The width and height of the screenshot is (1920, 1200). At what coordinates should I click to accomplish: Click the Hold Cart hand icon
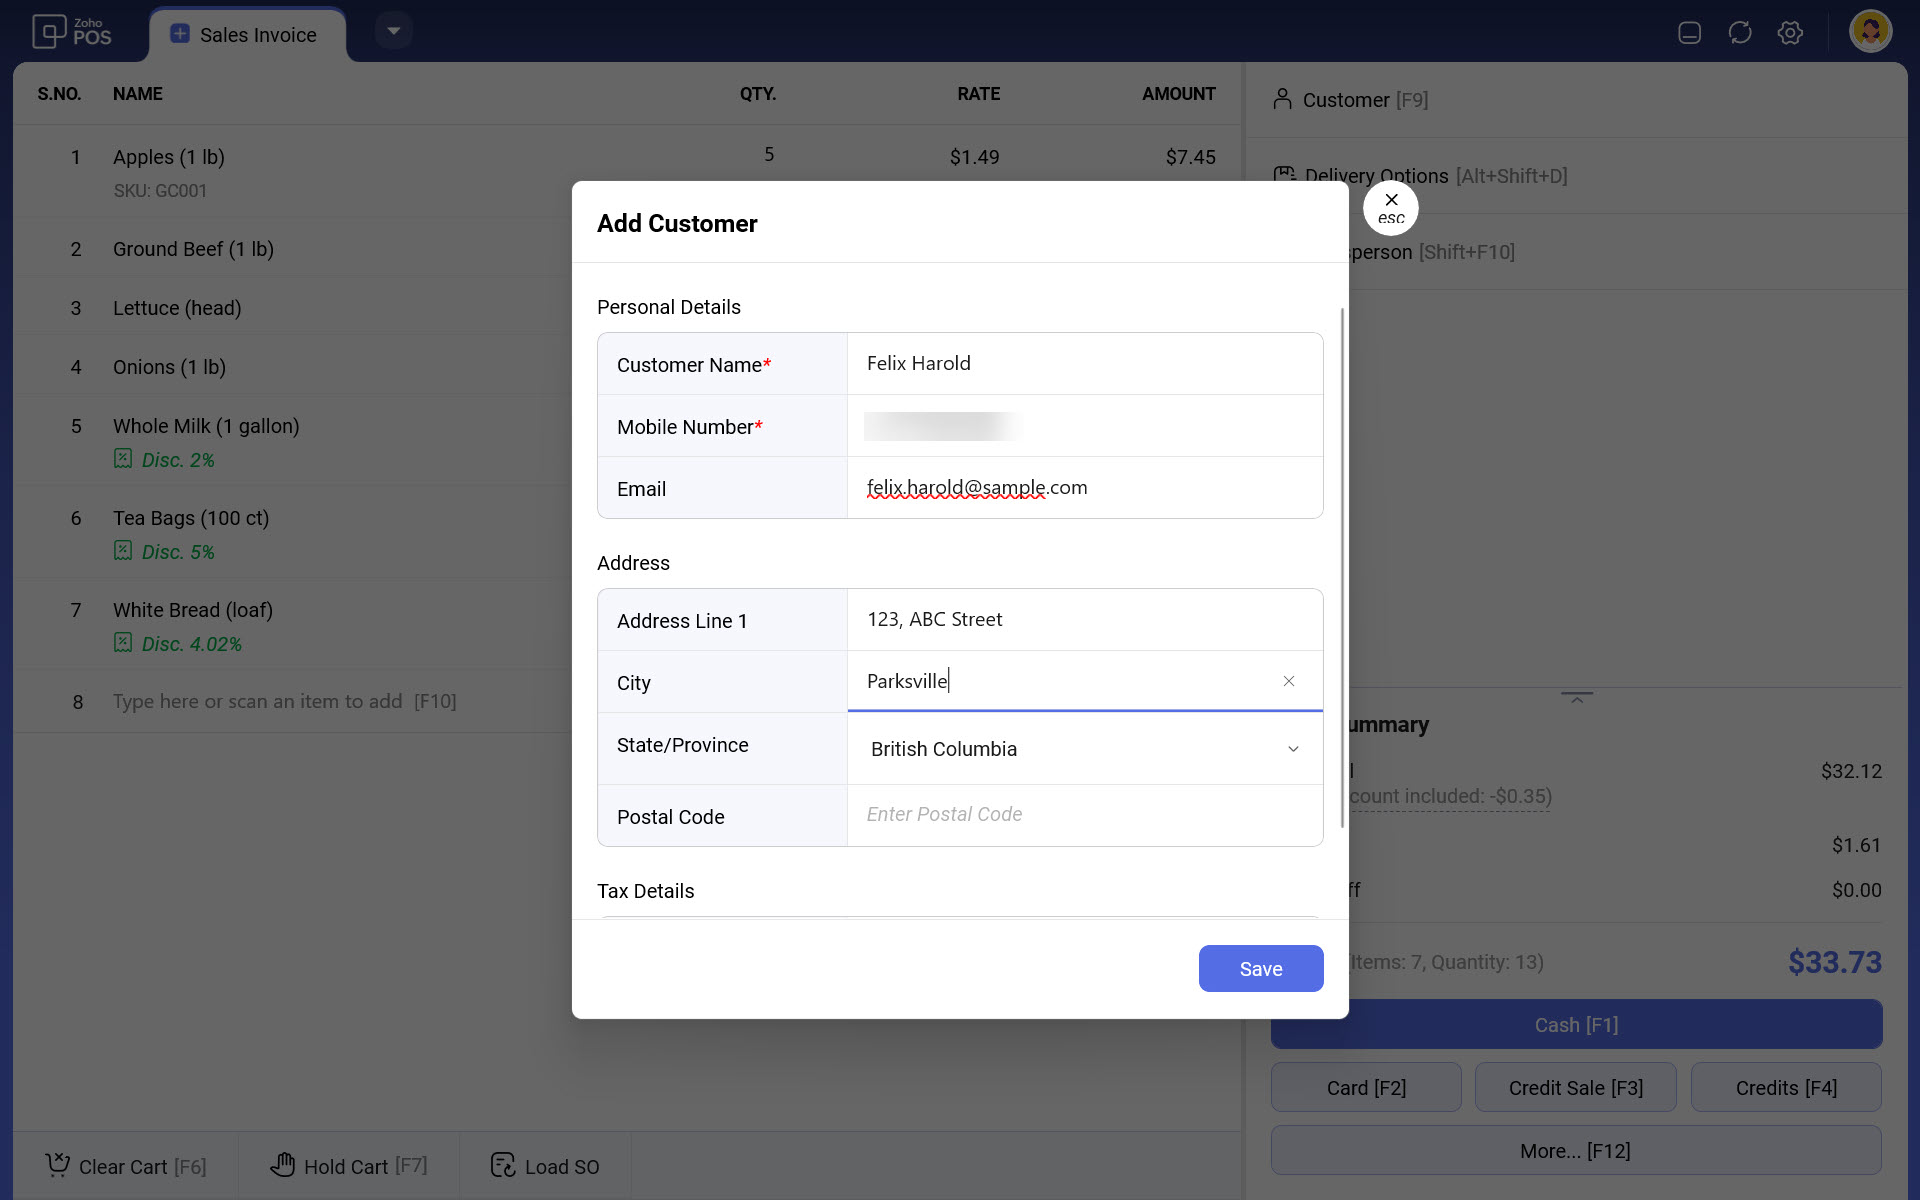(283, 1165)
